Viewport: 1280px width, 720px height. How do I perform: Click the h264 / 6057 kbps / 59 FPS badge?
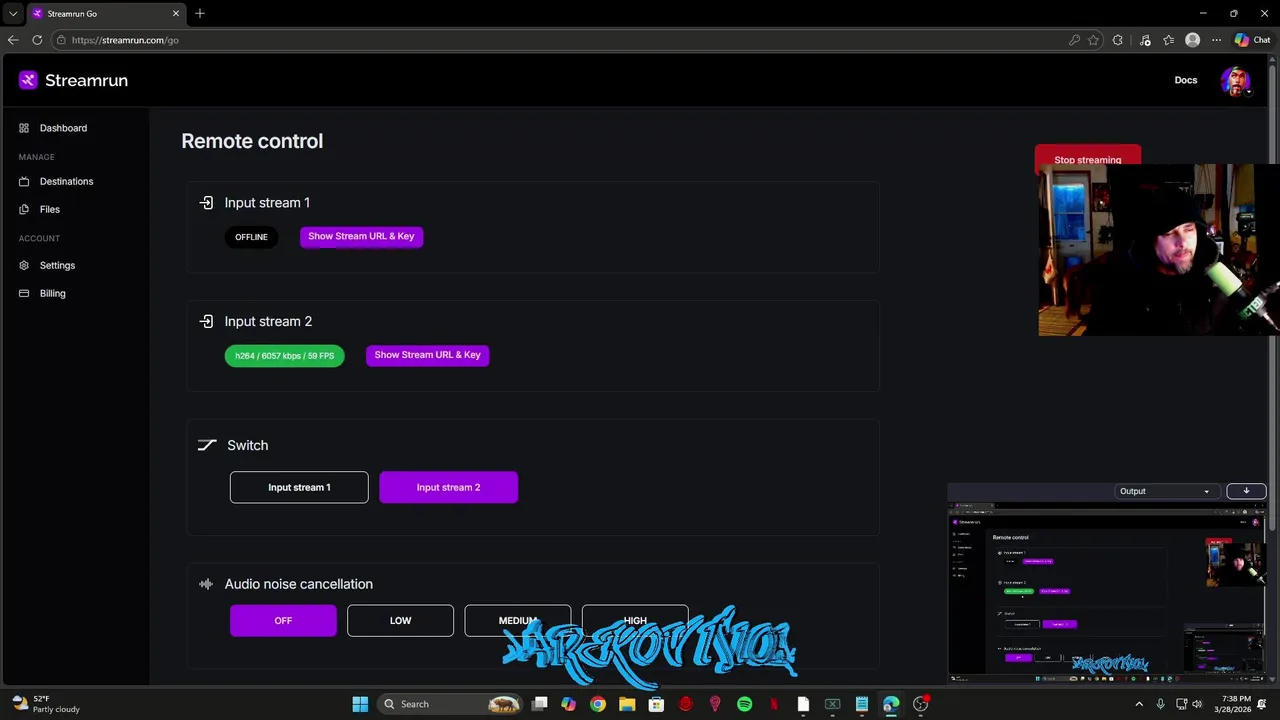point(284,356)
